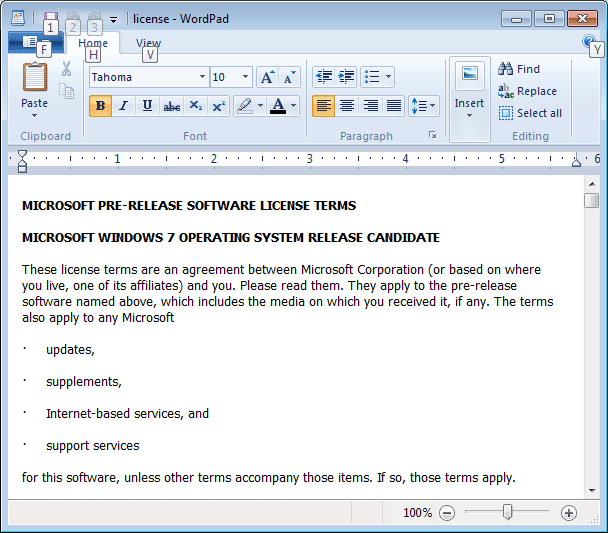
Task: Toggle Bold formatting off
Action: (100, 106)
